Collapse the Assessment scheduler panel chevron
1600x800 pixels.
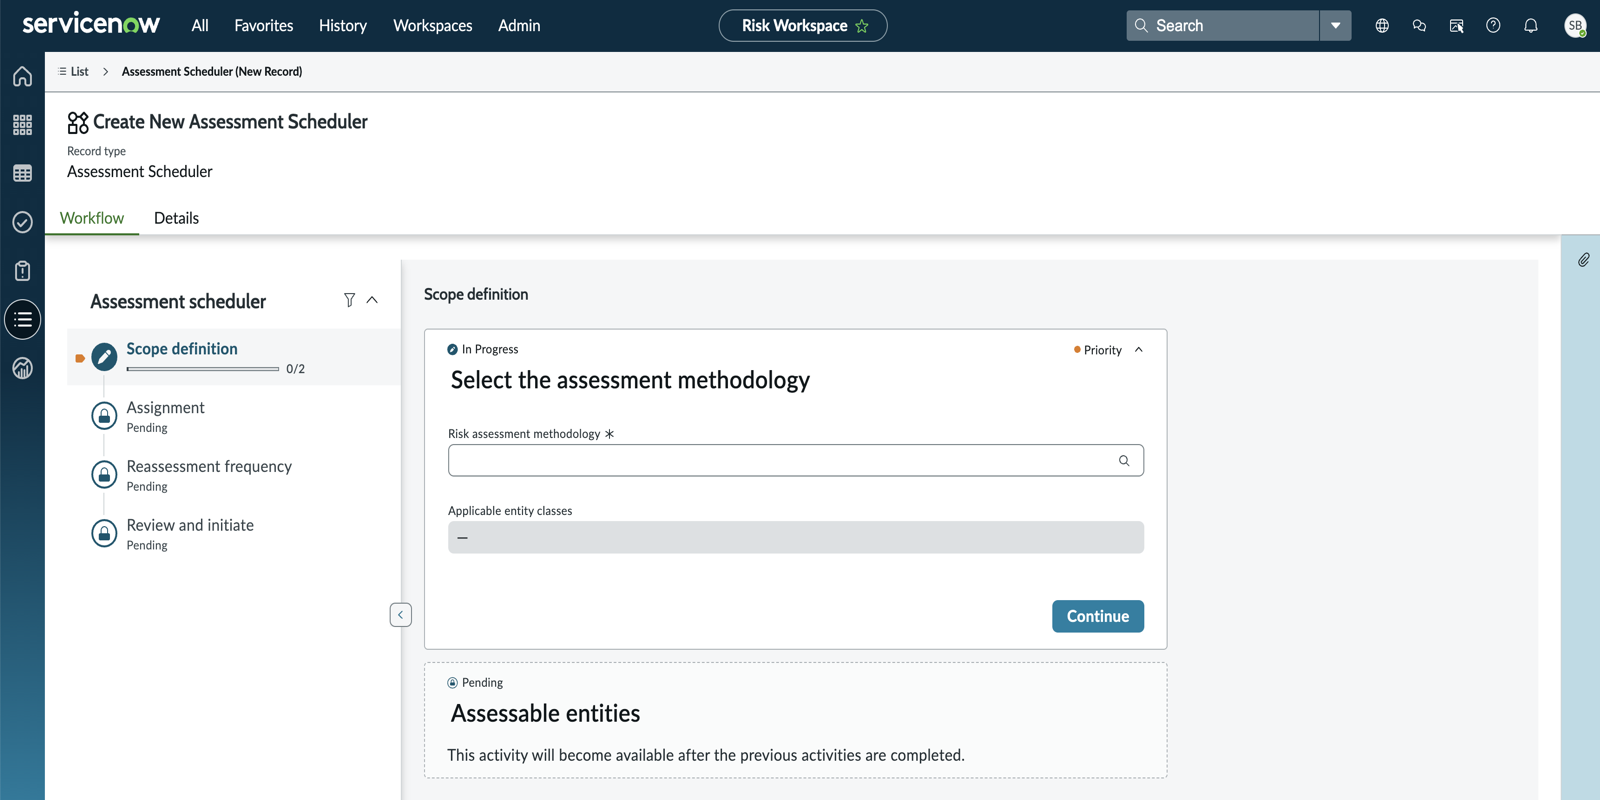pos(372,300)
